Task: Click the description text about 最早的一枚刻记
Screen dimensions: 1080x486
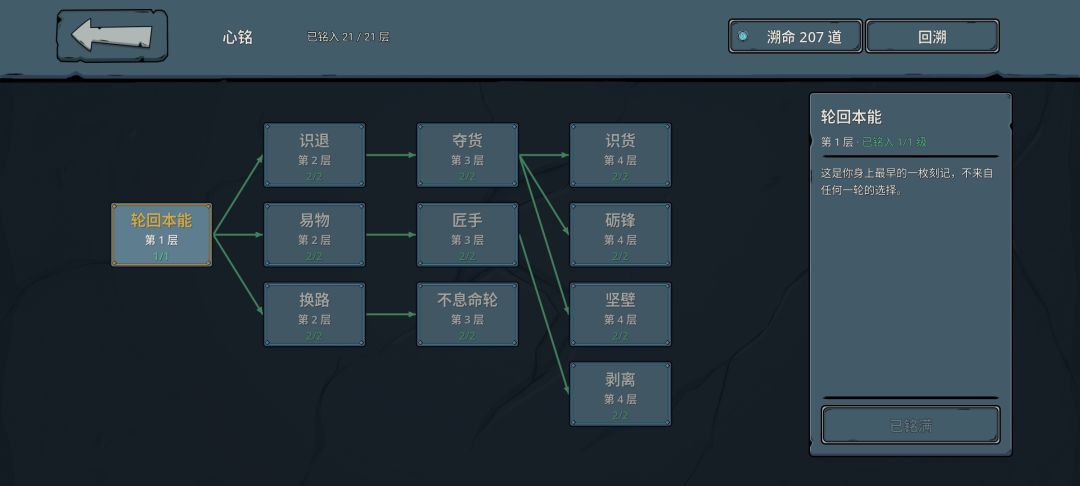Action: click(x=906, y=181)
